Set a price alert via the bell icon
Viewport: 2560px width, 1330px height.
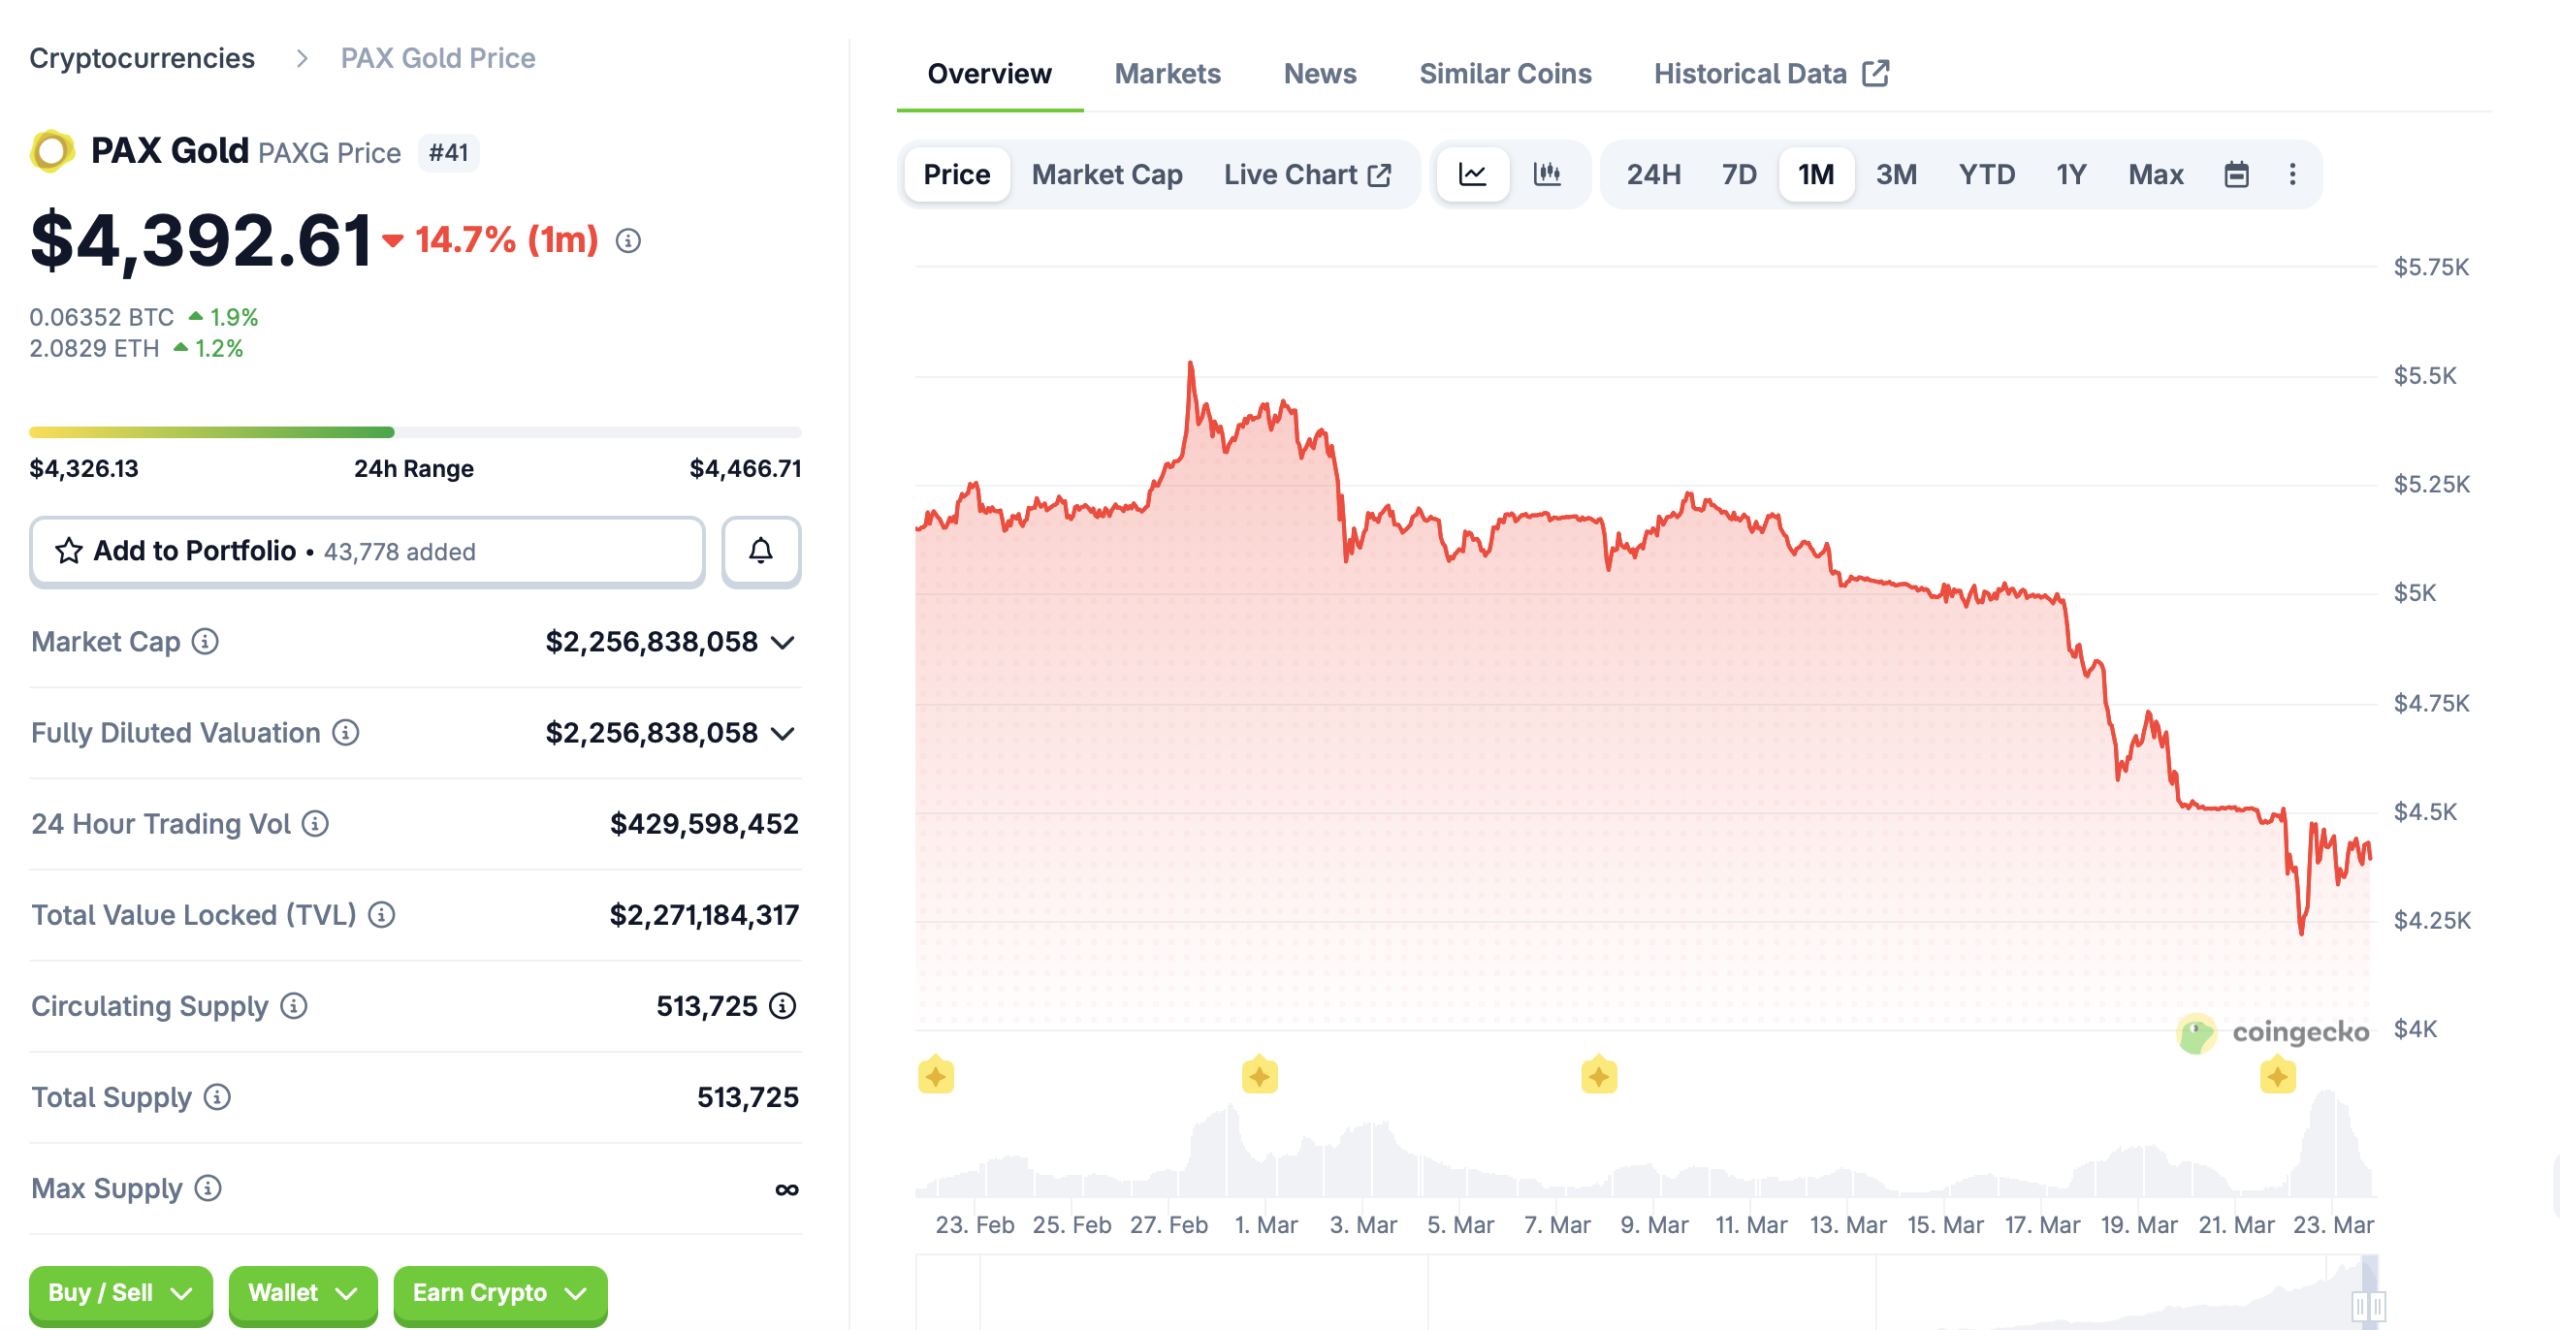tap(760, 551)
